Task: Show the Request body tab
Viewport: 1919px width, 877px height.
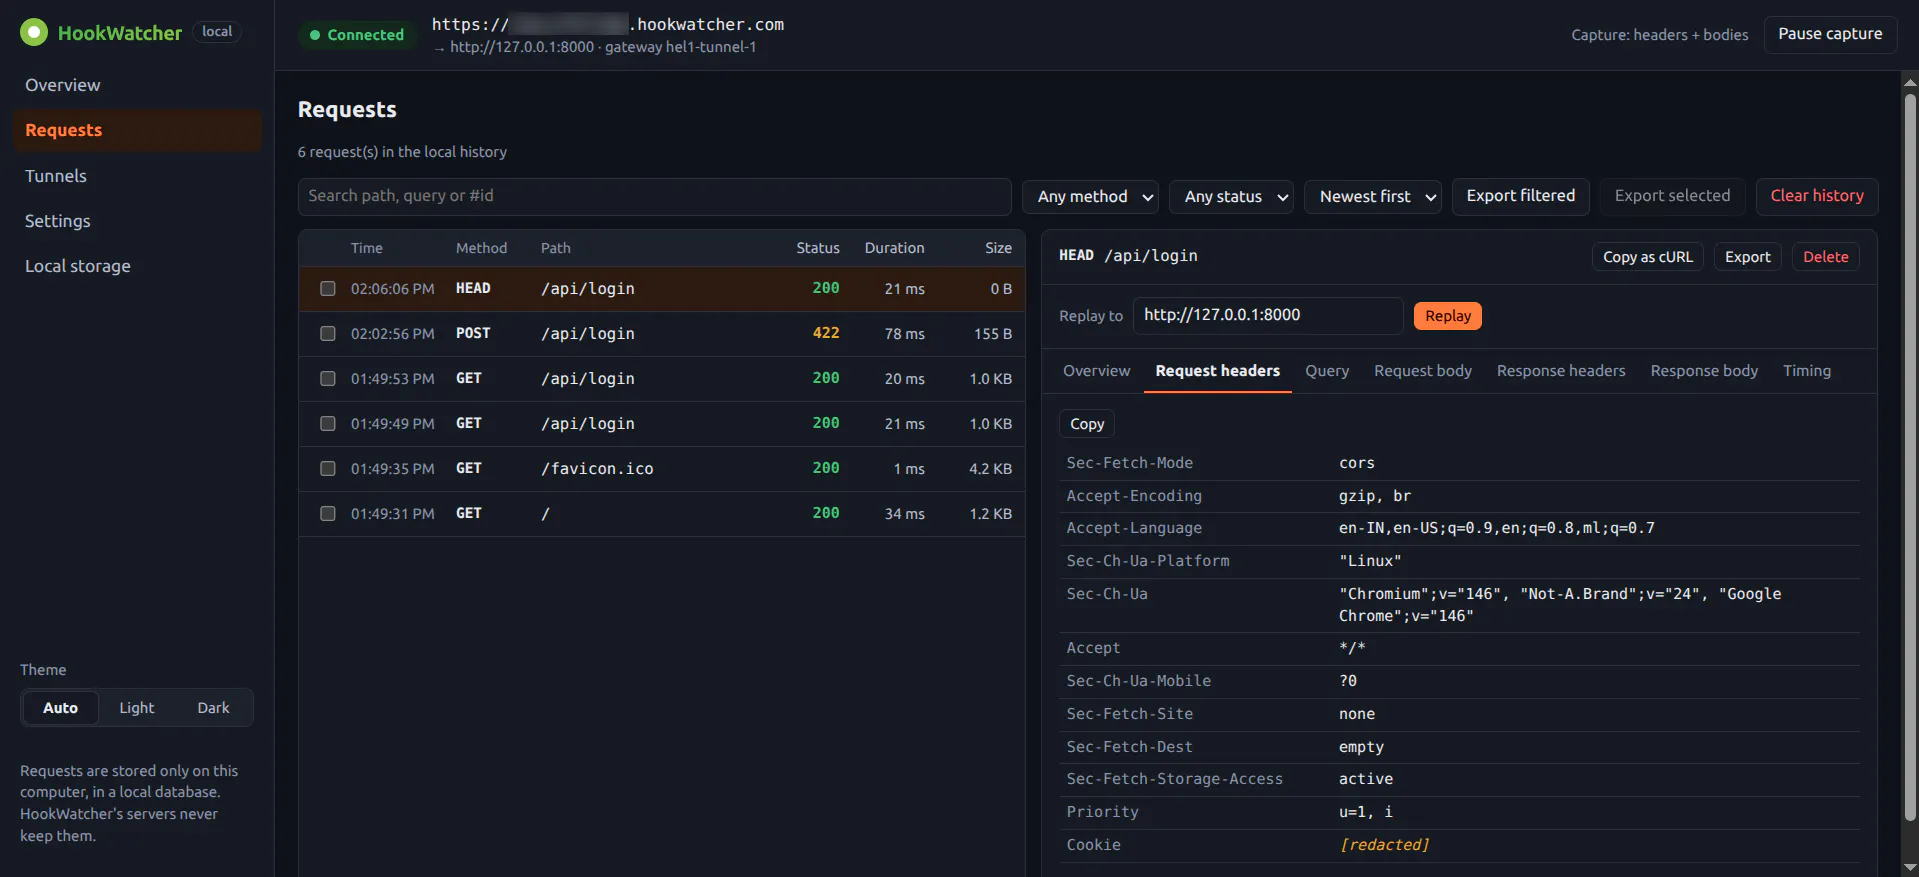Action: (1423, 371)
